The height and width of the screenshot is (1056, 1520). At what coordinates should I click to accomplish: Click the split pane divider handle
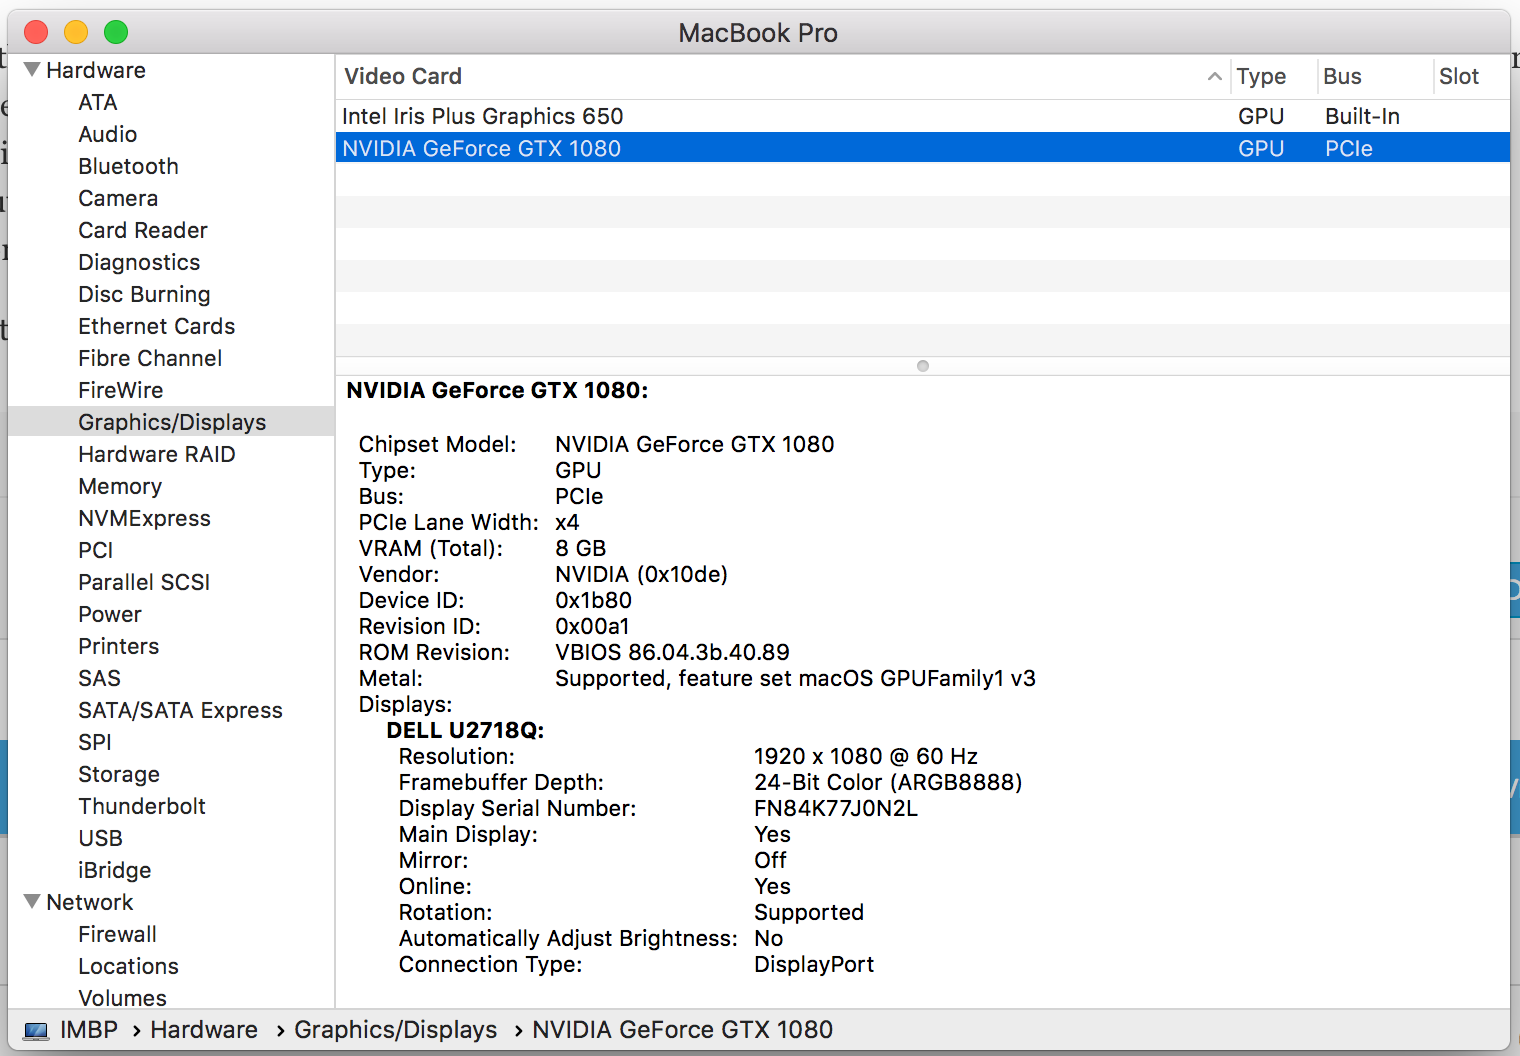(x=923, y=366)
